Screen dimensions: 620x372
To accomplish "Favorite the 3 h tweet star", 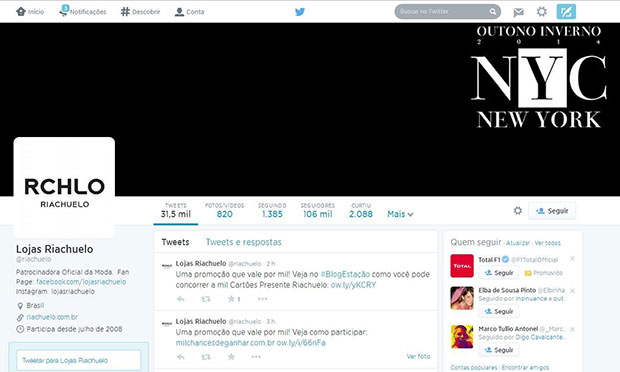I will pyautogui.click(x=231, y=357).
